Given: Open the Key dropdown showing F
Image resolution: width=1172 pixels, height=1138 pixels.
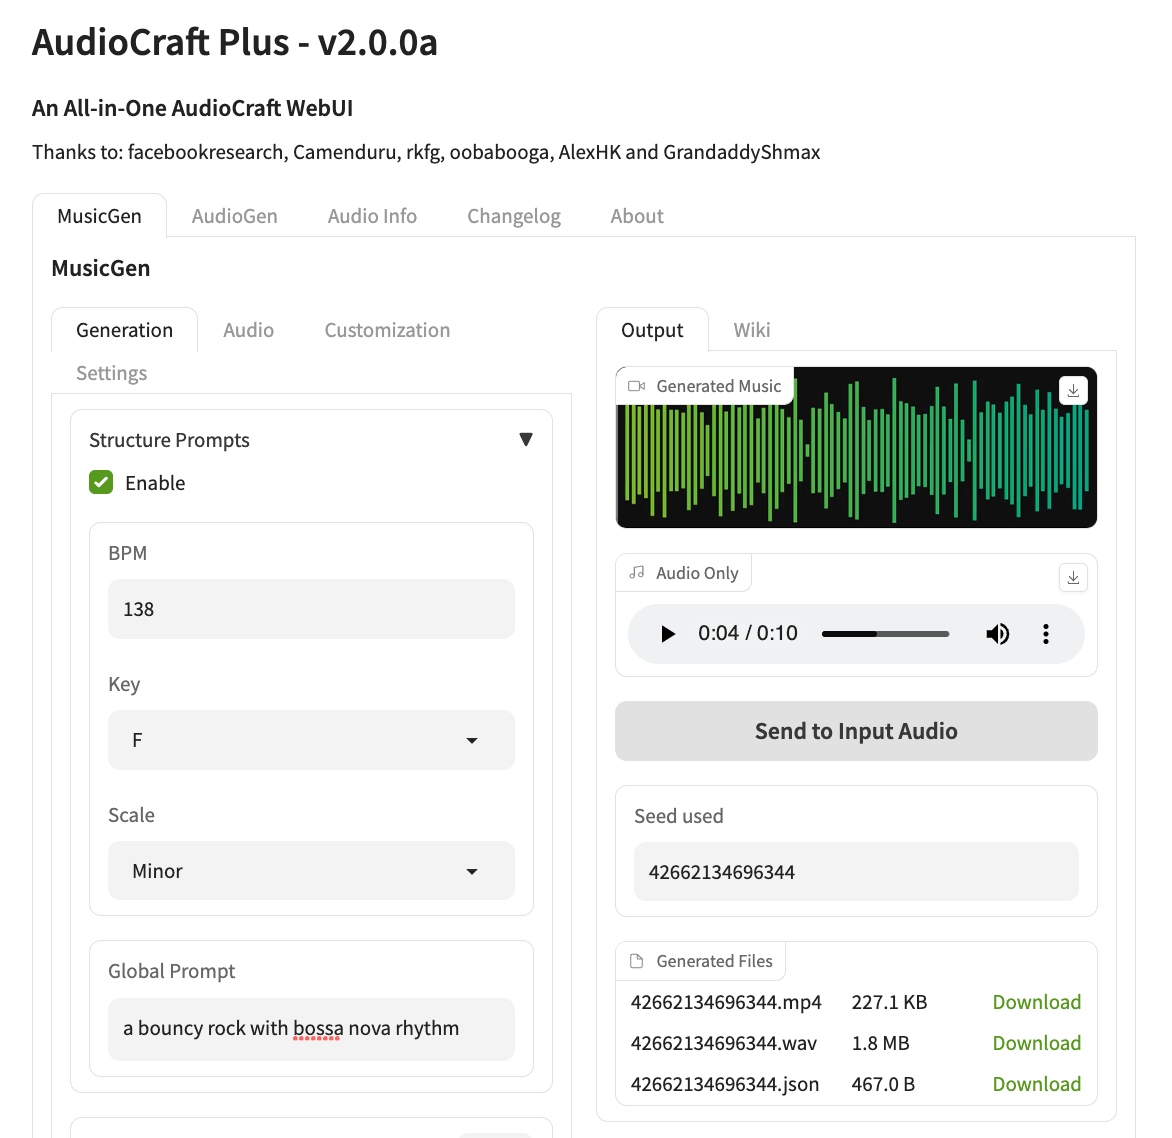Looking at the screenshot, I should click(x=311, y=740).
